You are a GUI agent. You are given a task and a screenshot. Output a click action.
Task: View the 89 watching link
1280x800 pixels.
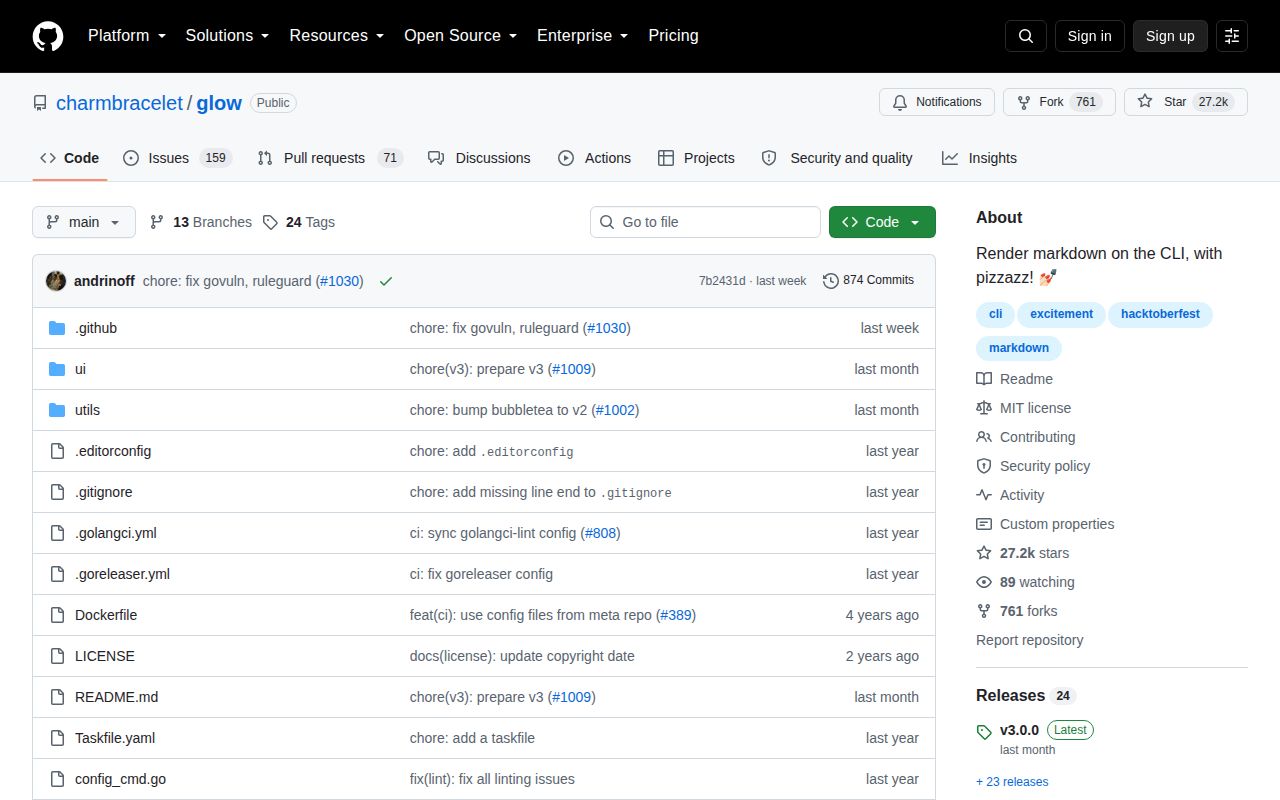pos(1025,582)
